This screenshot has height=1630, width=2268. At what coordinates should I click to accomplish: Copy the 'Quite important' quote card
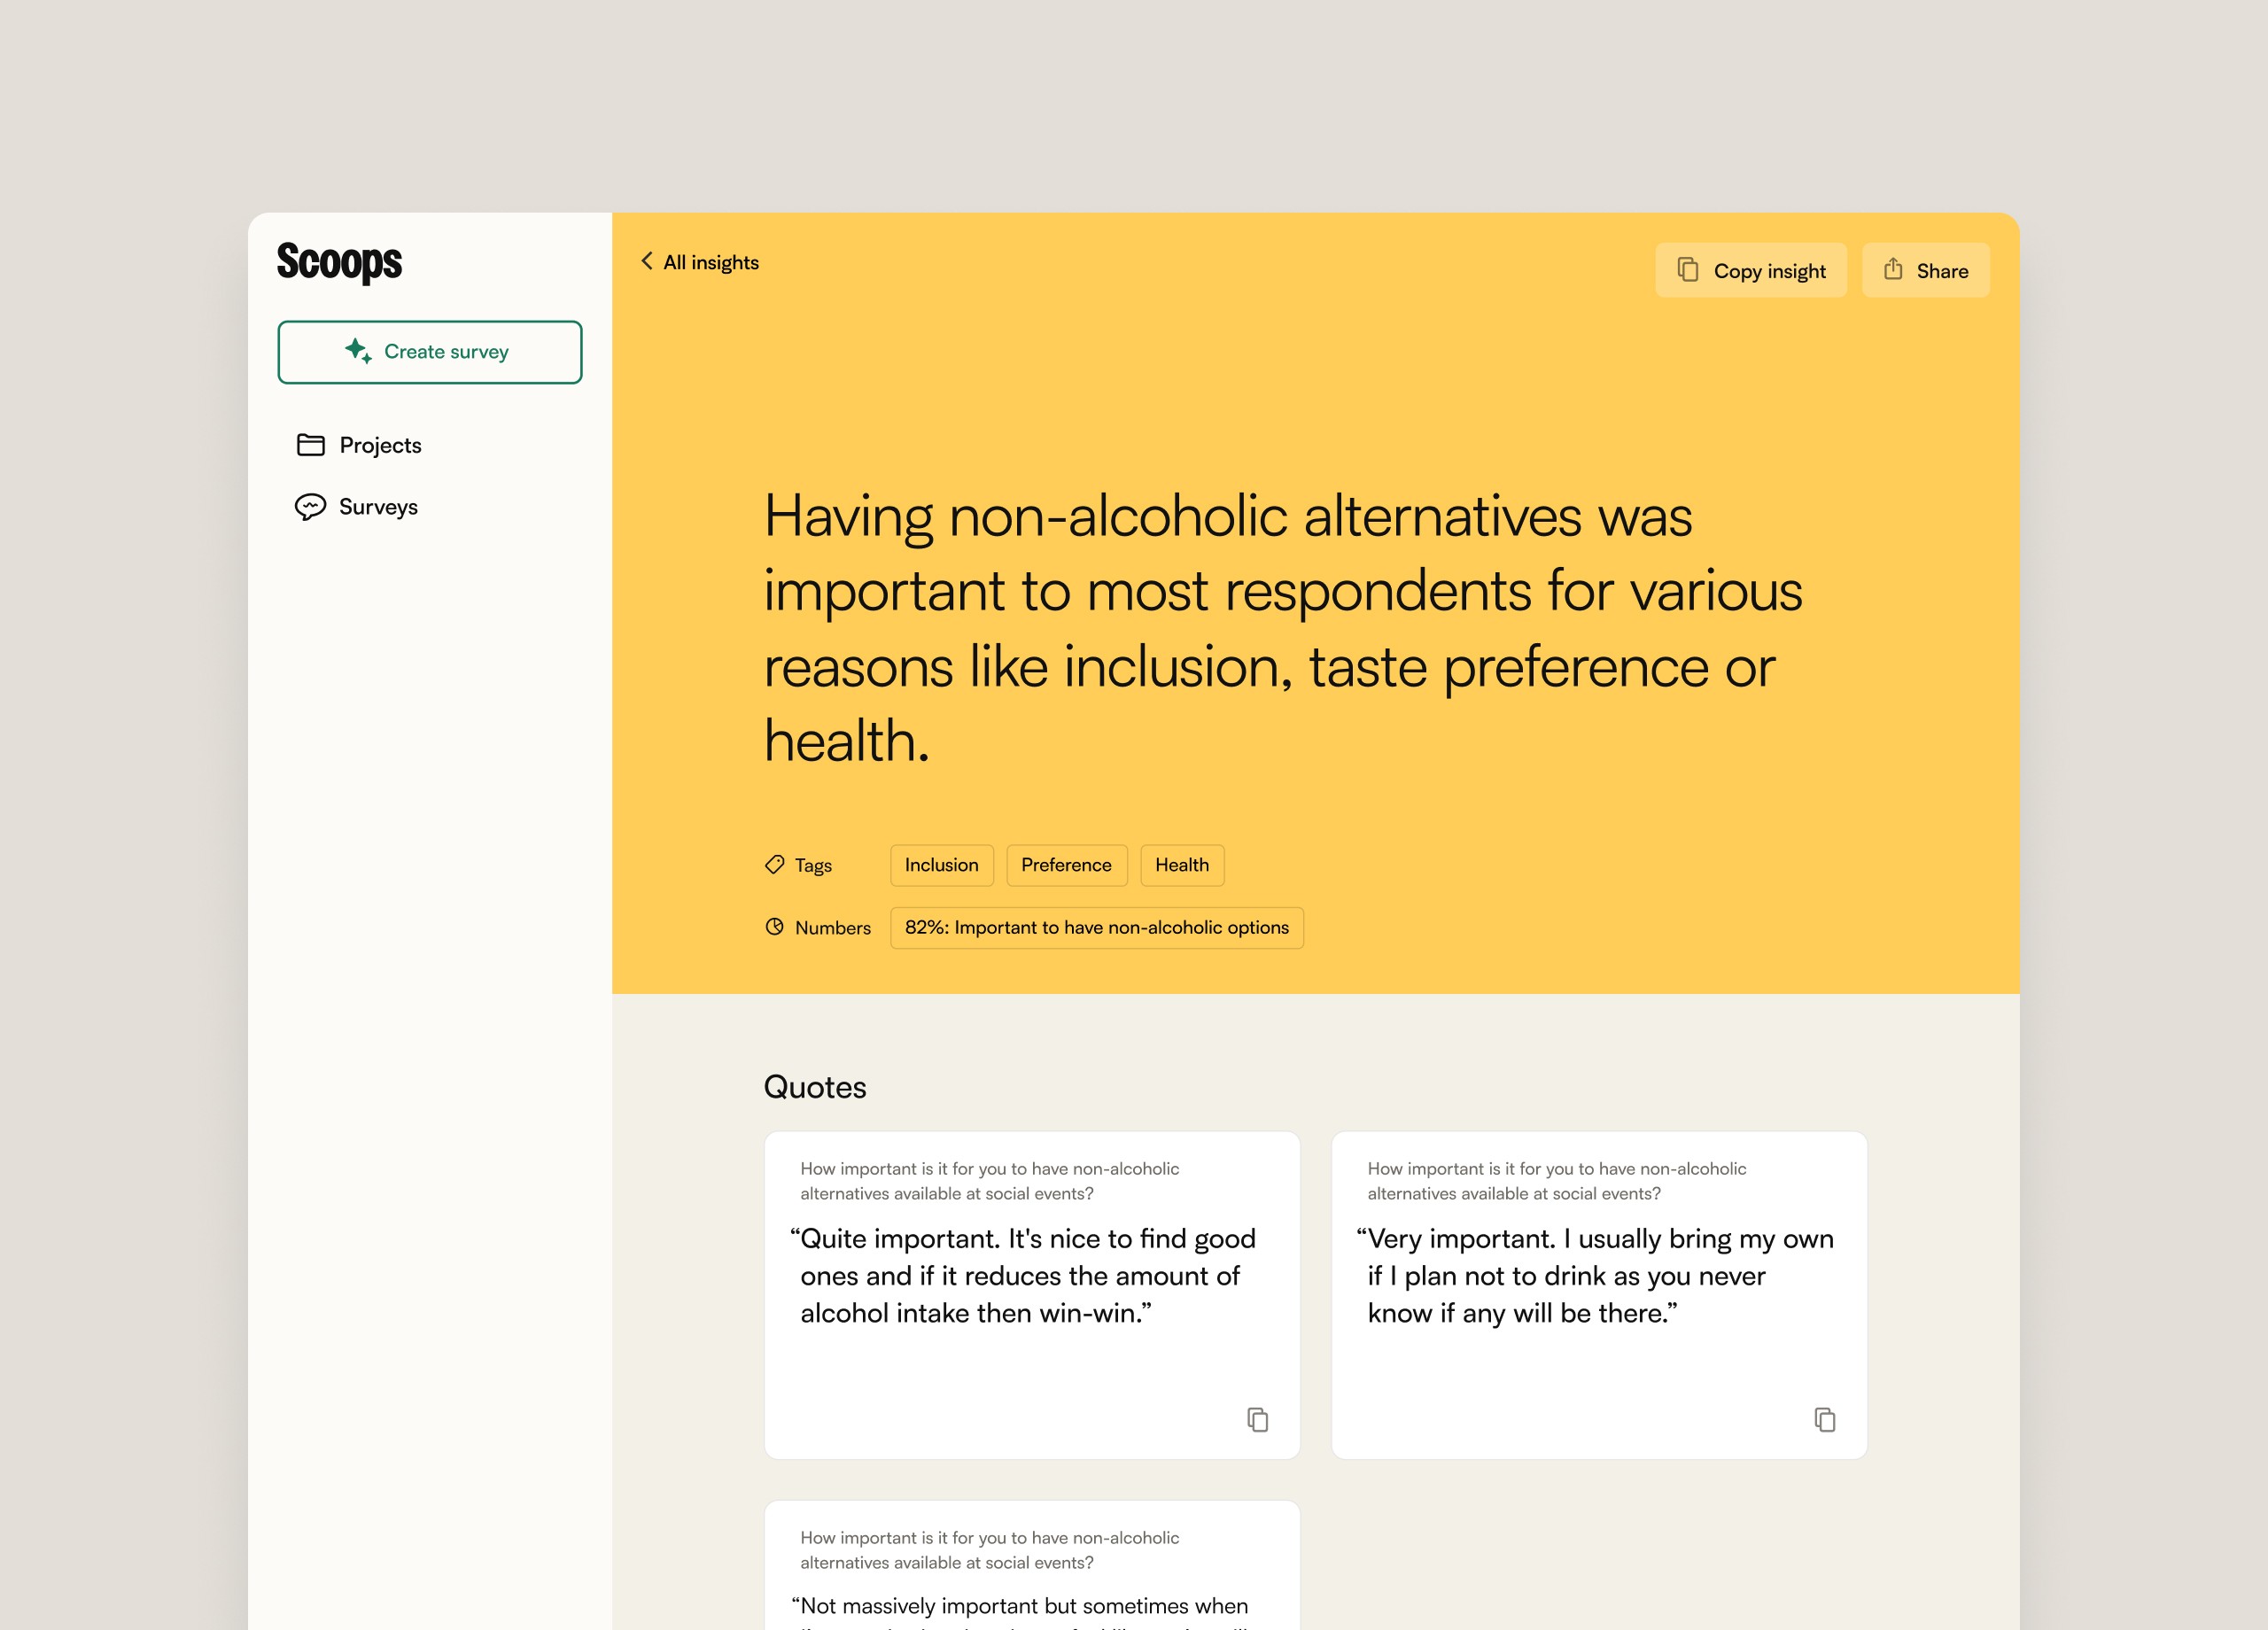pyautogui.click(x=1257, y=1419)
